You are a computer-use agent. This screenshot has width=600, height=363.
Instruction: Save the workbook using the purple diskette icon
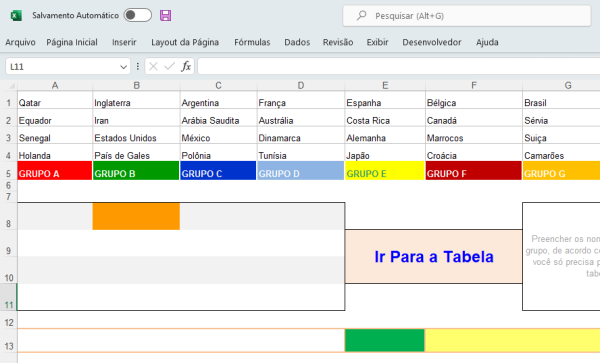[165, 16]
